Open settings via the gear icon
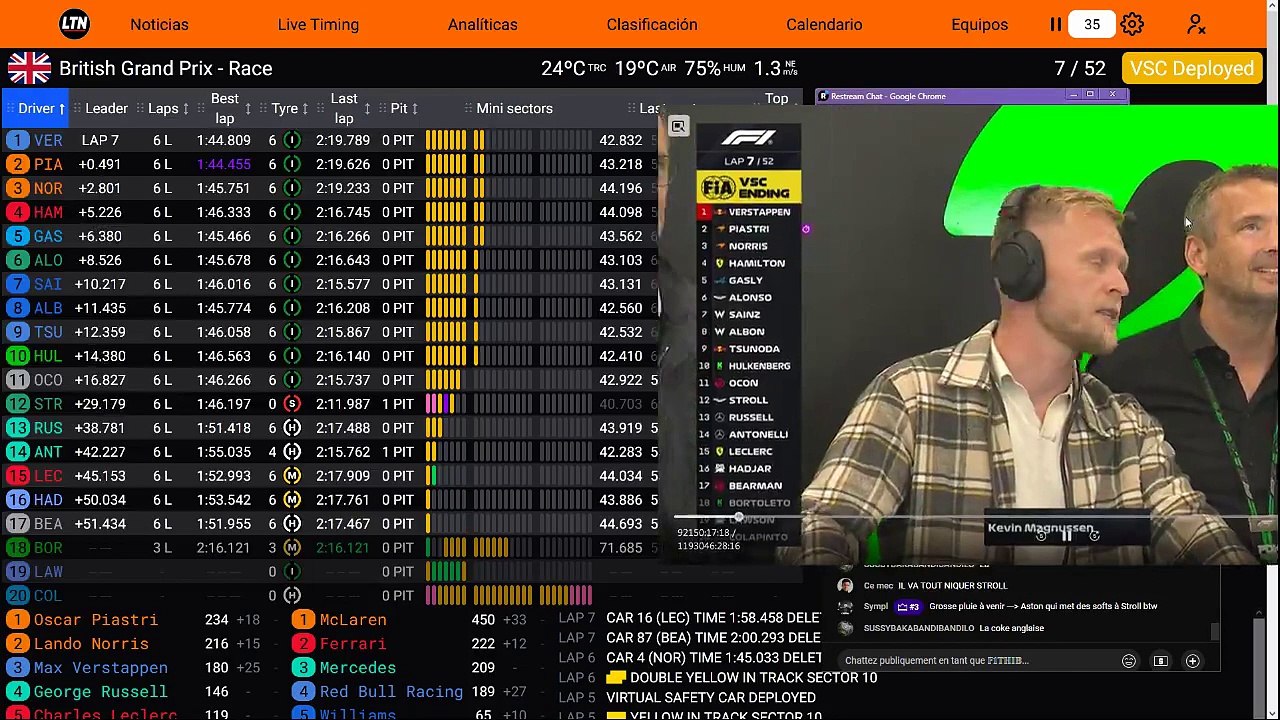1280x720 pixels. coord(1132,24)
